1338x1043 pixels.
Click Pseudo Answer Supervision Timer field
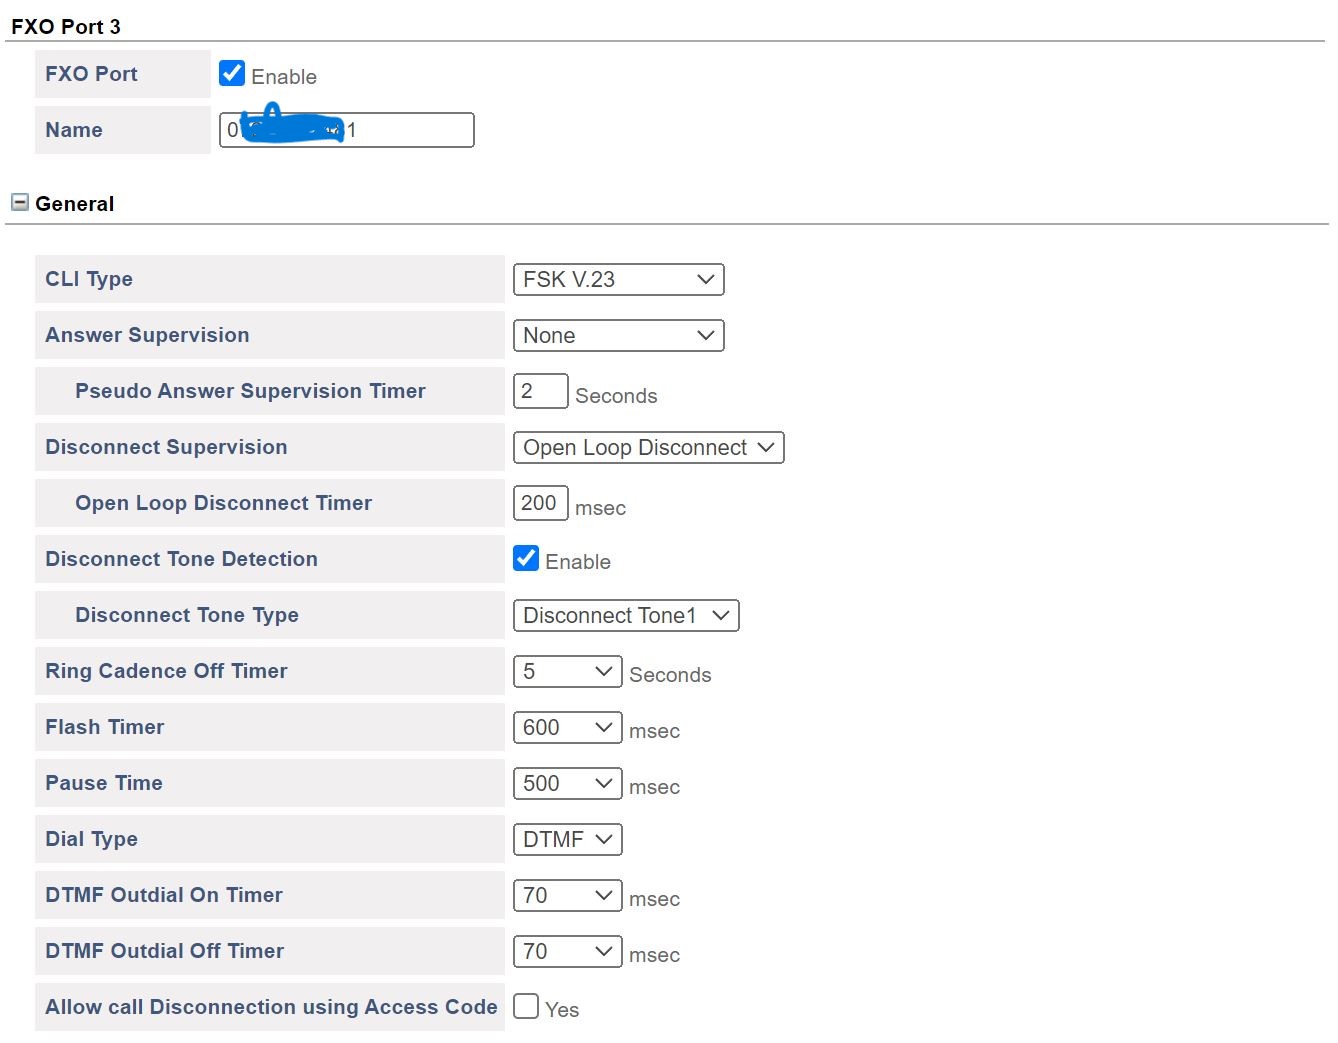[x=540, y=391]
